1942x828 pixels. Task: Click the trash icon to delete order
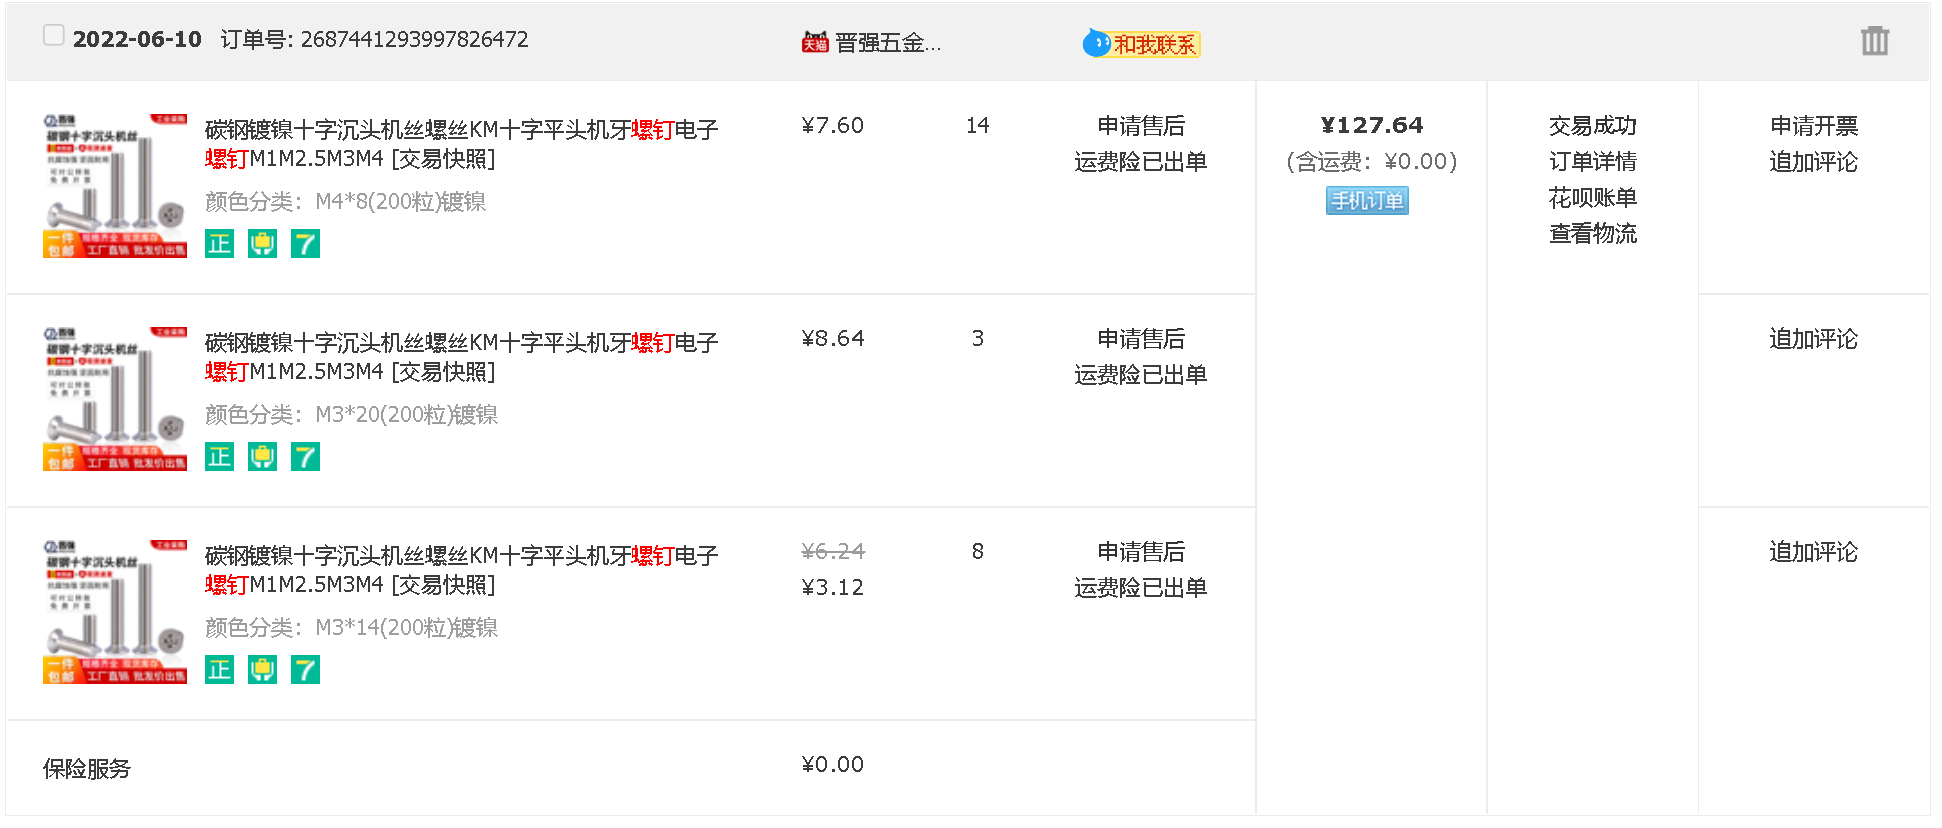(1874, 41)
